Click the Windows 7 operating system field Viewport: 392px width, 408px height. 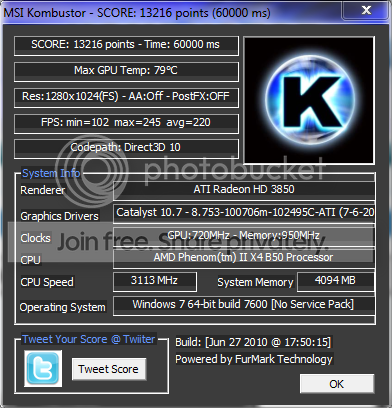pos(244,306)
